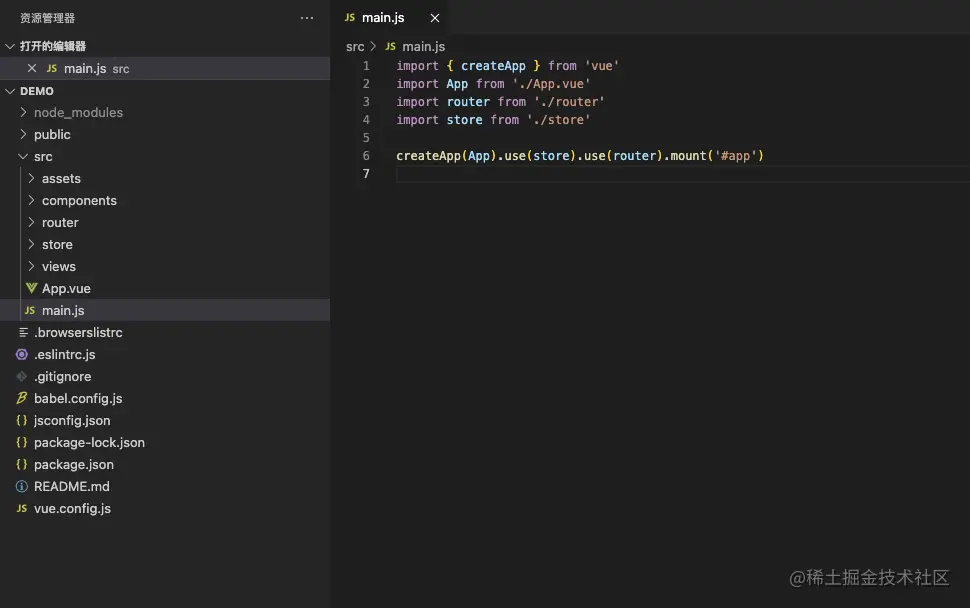This screenshot has width=970, height=608.
Task: Collapse the src folder chevron
Action: tap(23, 156)
